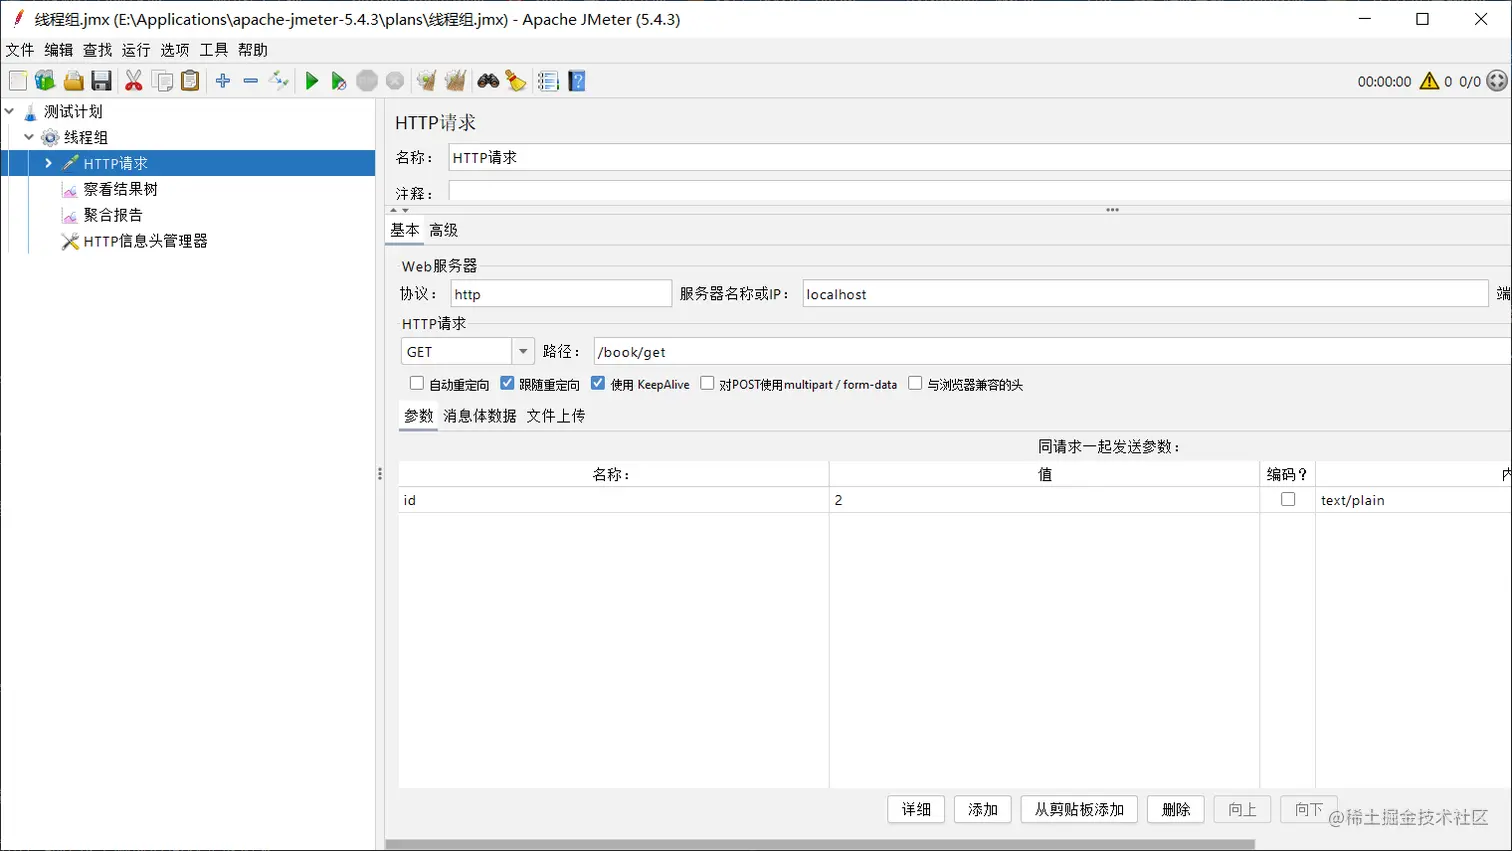Image resolution: width=1512 pixels, height=851 pixels.
Task: Tick the 编码 checkbox in the id row
Action: 1288,500
